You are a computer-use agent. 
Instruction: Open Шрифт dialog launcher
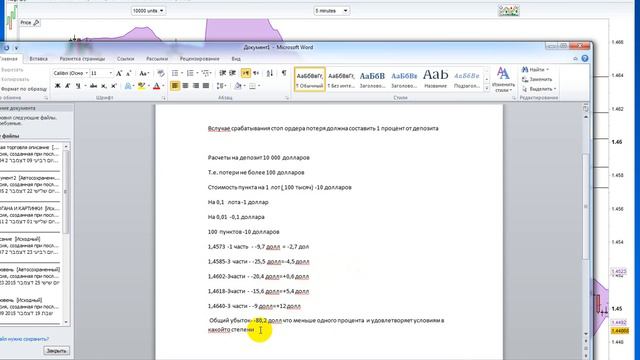[164, 98]
